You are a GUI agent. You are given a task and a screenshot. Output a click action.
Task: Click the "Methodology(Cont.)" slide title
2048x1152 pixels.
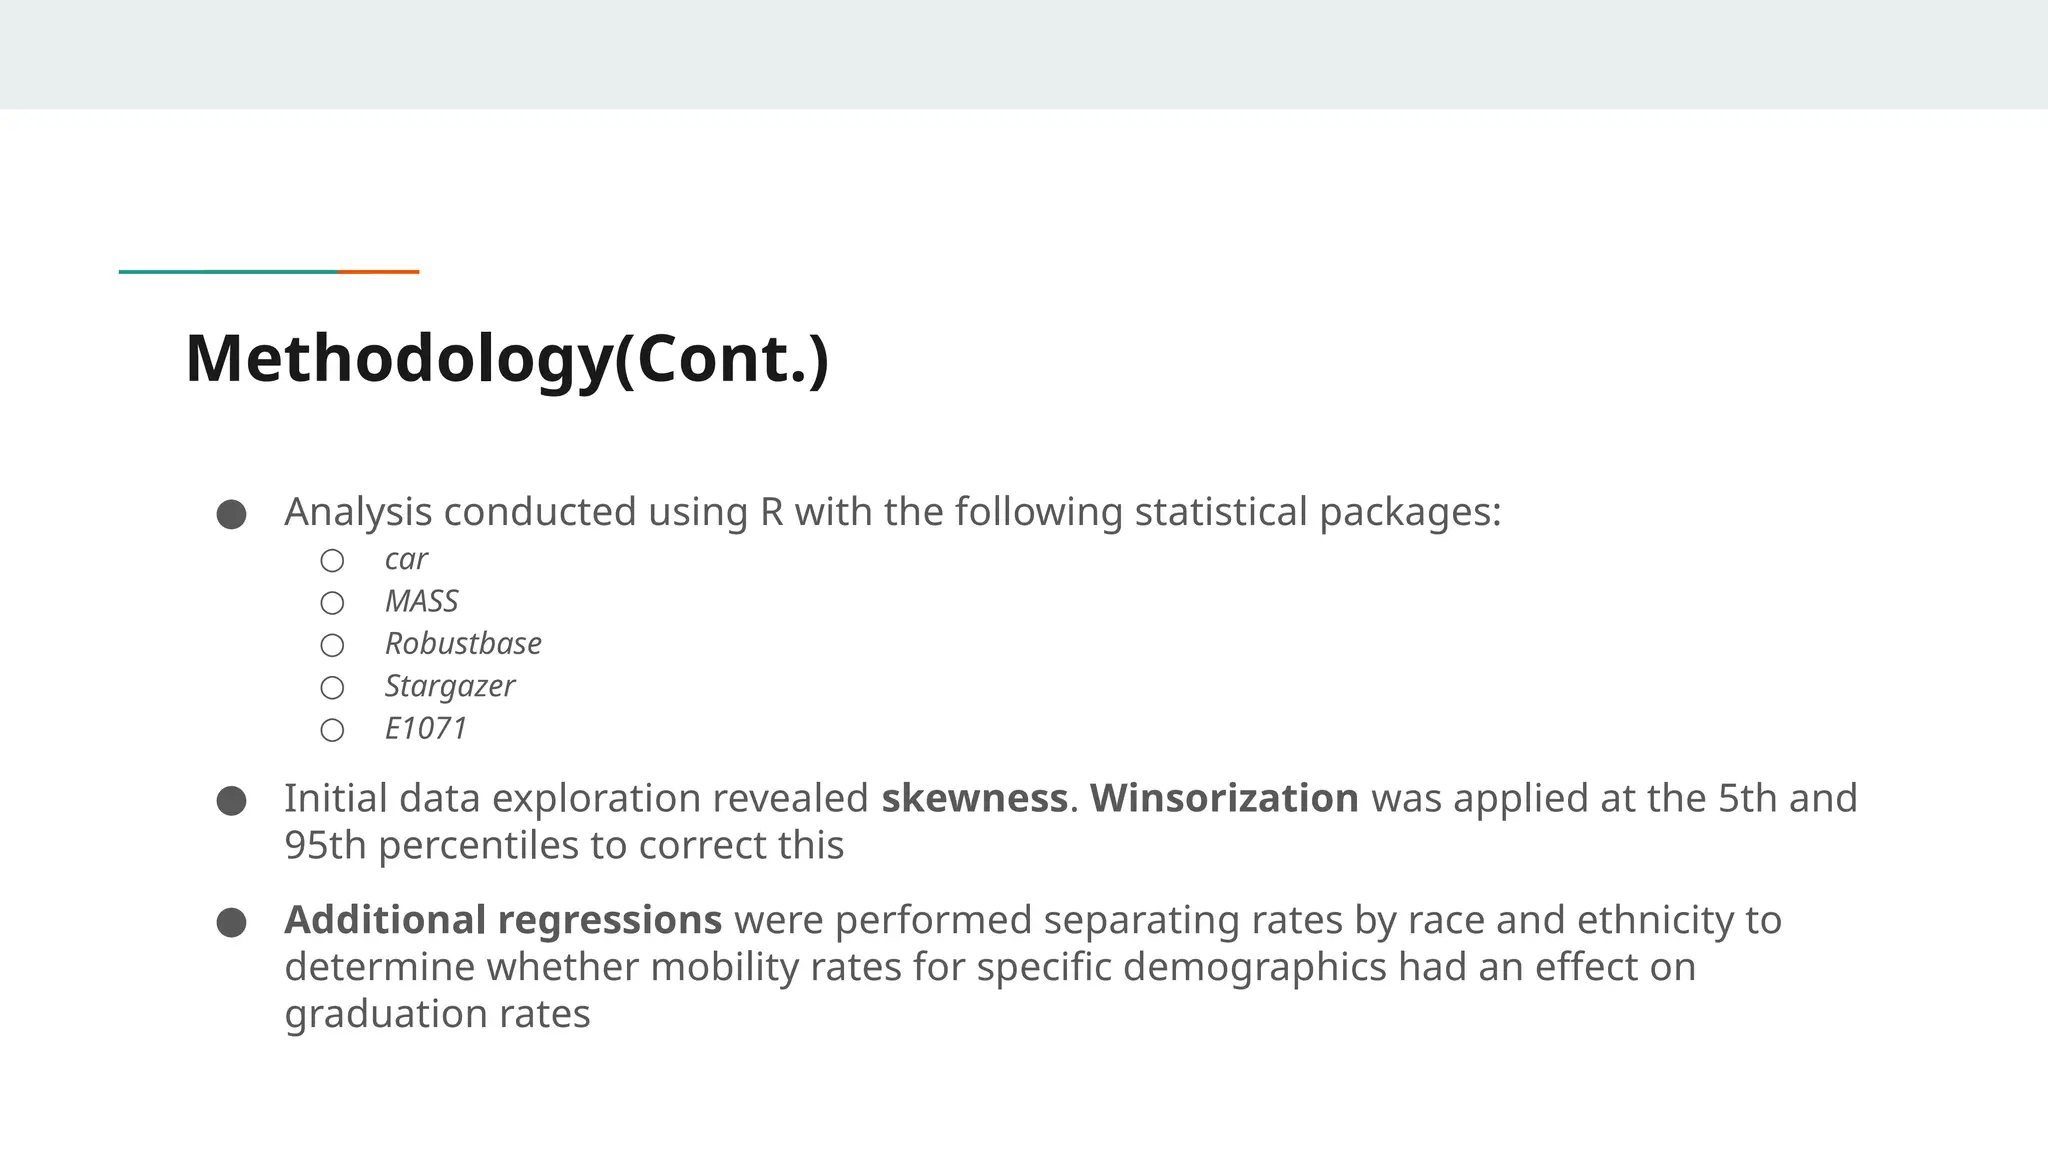[507, 359]
